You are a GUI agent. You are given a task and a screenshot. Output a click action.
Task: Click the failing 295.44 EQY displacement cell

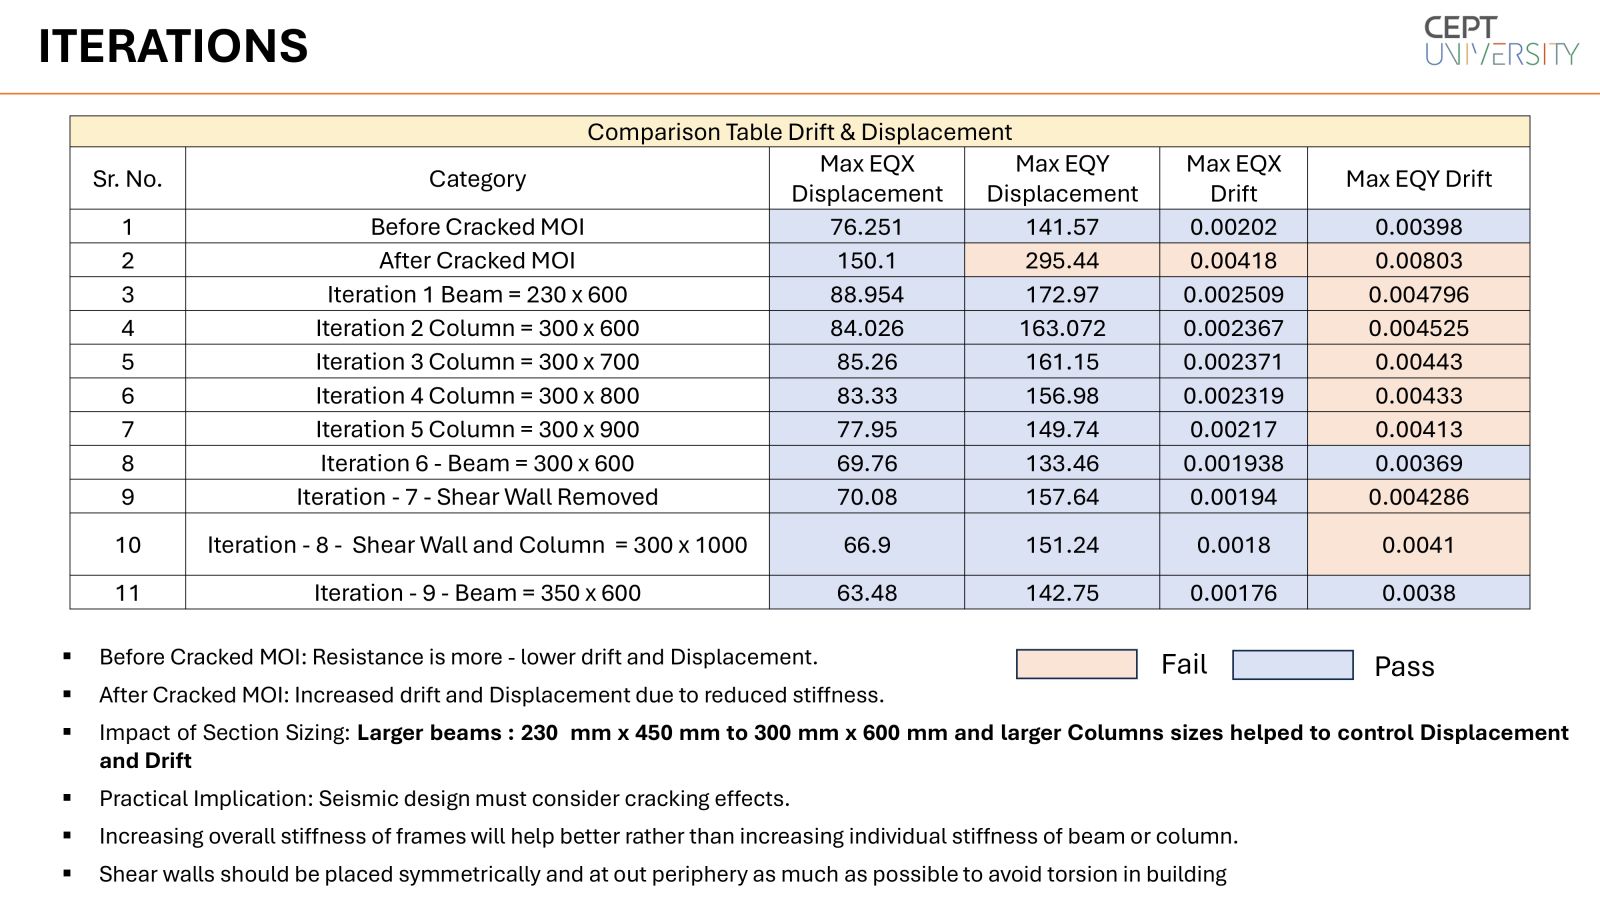tap(1062, 261)
